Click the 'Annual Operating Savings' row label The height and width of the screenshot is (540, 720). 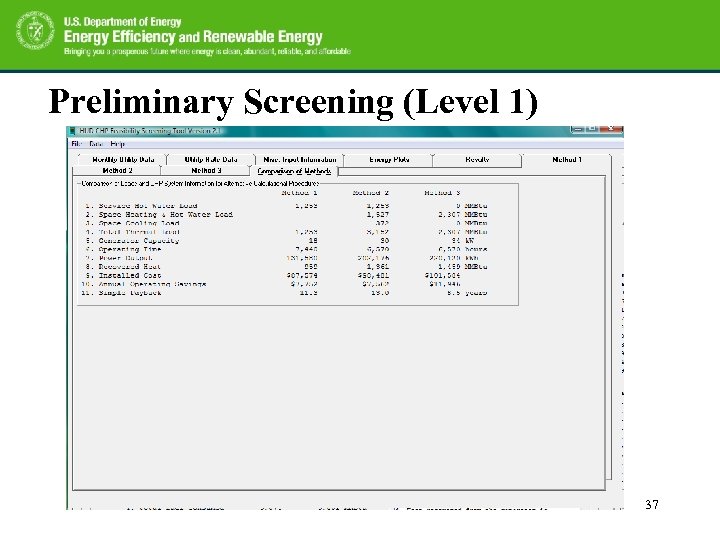coord(152,284)
